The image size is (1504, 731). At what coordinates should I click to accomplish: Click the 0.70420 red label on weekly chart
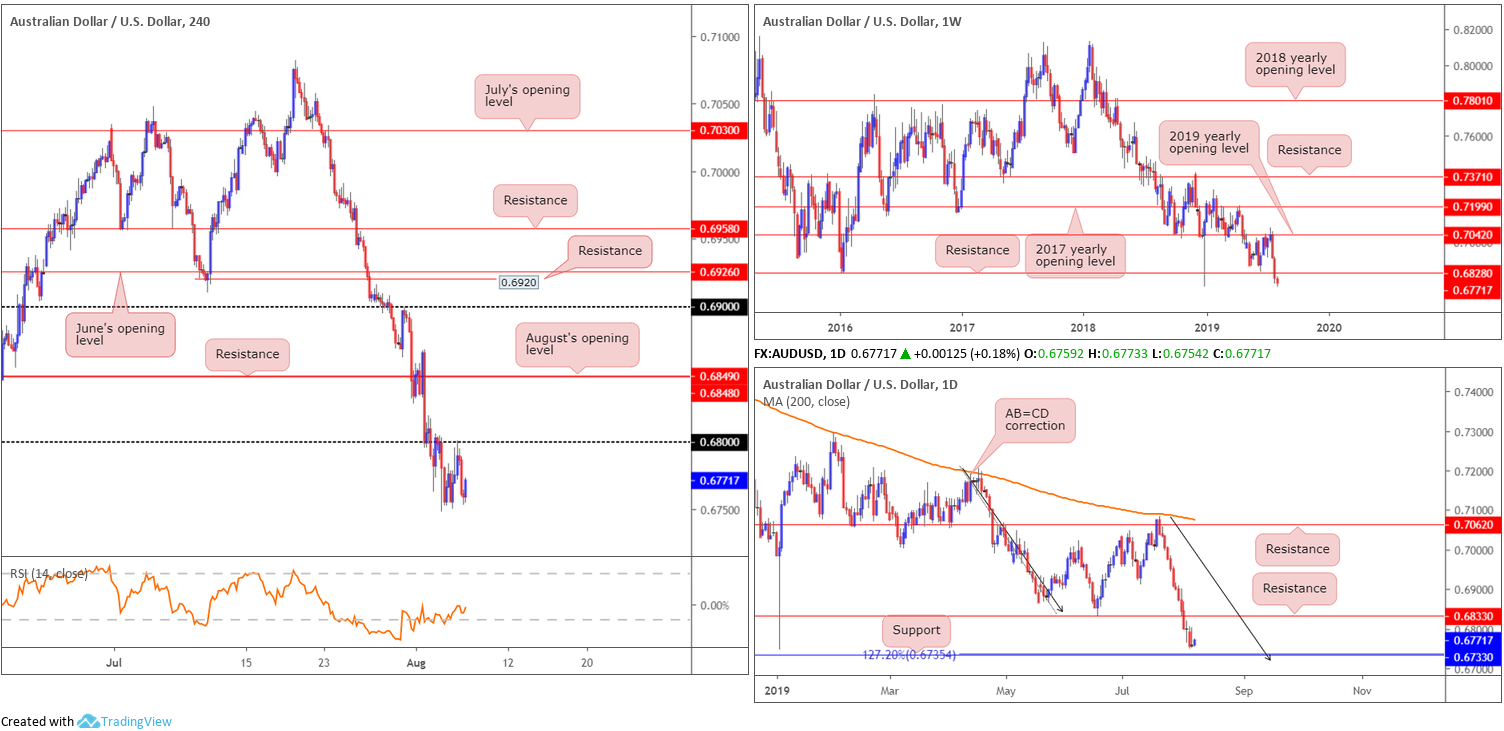tap(1473, 234)
